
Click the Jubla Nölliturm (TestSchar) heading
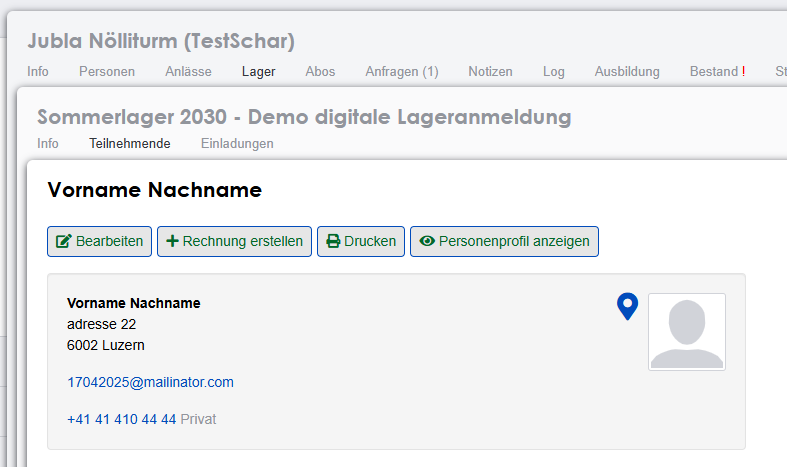161,41
